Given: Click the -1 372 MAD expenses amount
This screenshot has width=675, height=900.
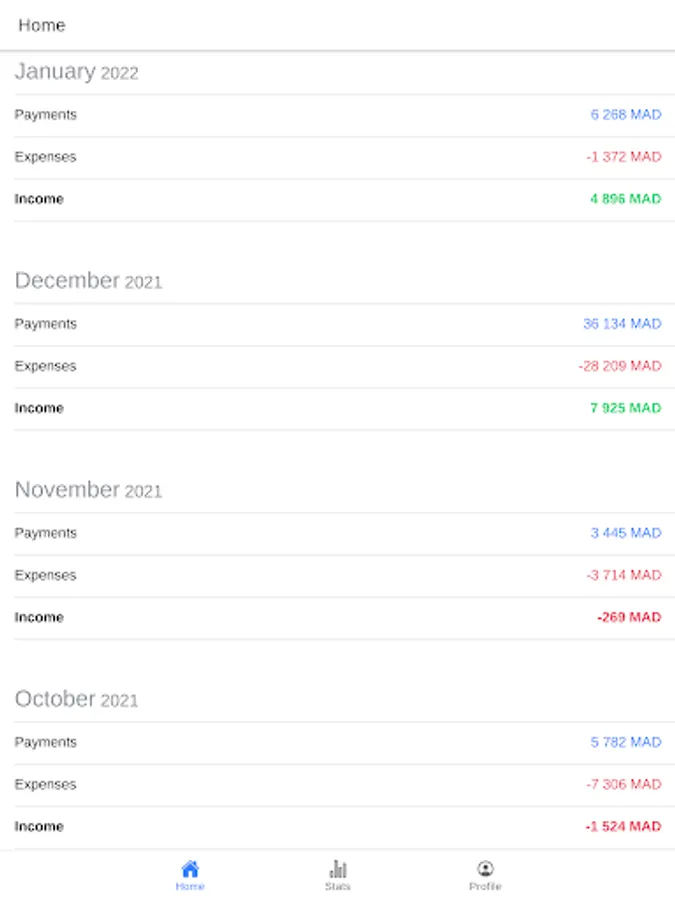Looking at the screenshot, I should (623, 157).
